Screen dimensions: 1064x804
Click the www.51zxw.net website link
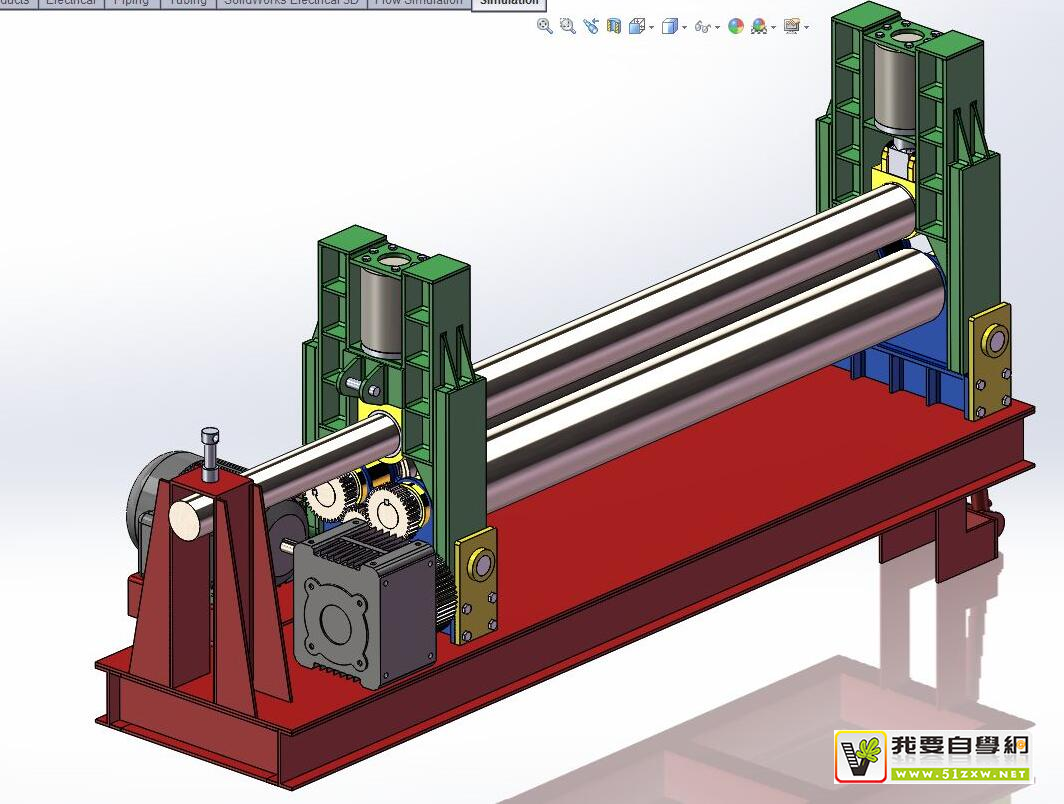tap(959, 773)
